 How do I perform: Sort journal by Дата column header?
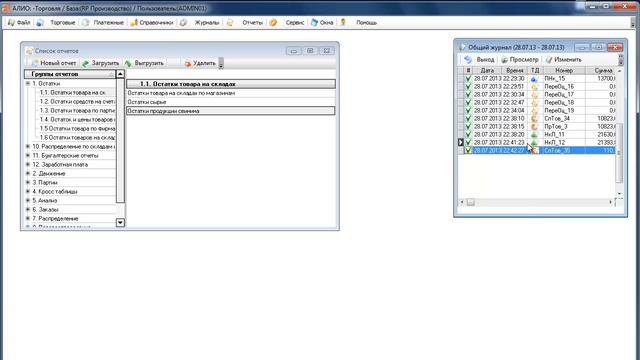click(487, 71)
